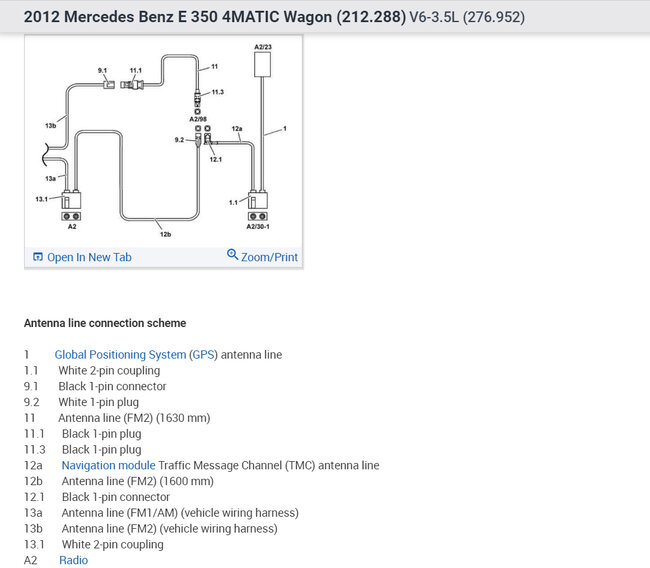The image size is (650, 568).
Task: Open the Navigation module link
Action: (x=109, y=466)
